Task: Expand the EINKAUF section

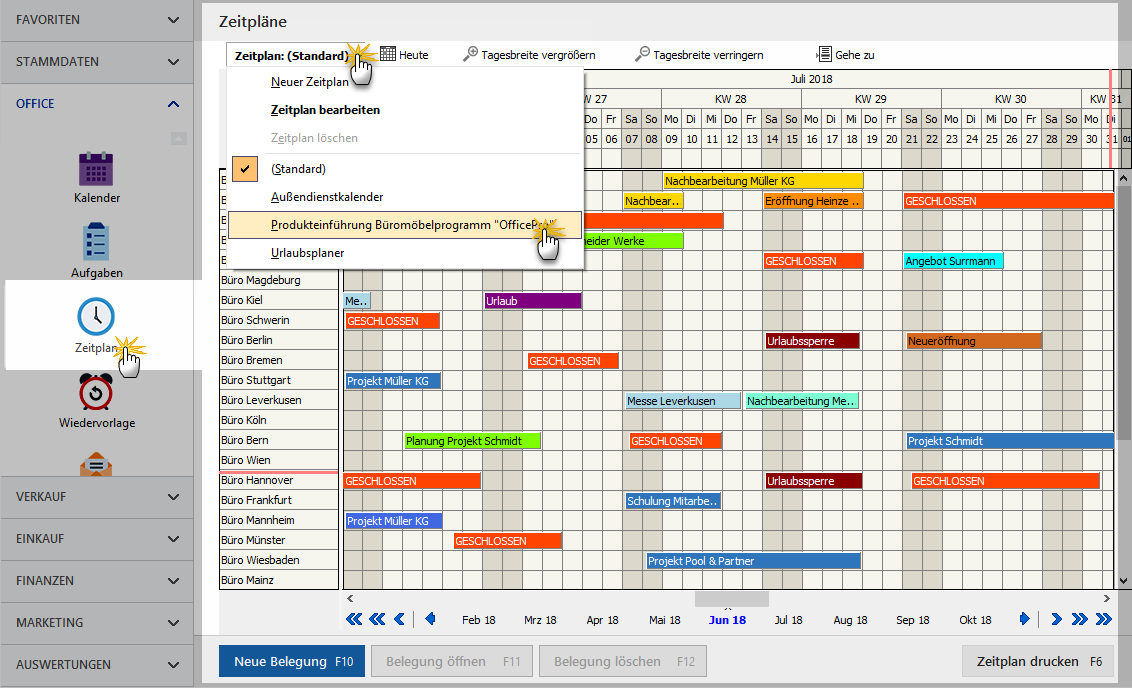Action: coord(97,539)
